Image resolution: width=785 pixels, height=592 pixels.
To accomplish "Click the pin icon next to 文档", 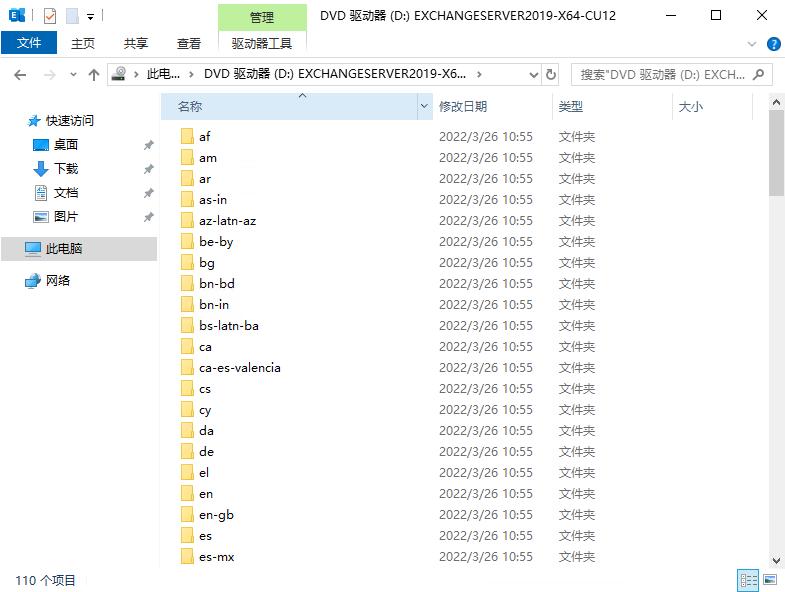I will click(x=148, y=193).
